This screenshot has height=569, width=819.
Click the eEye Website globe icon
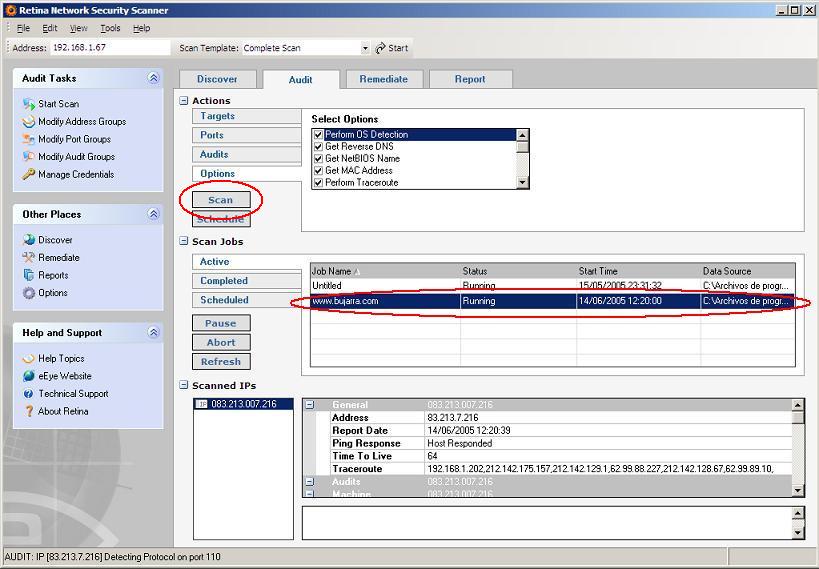point(29,376)
